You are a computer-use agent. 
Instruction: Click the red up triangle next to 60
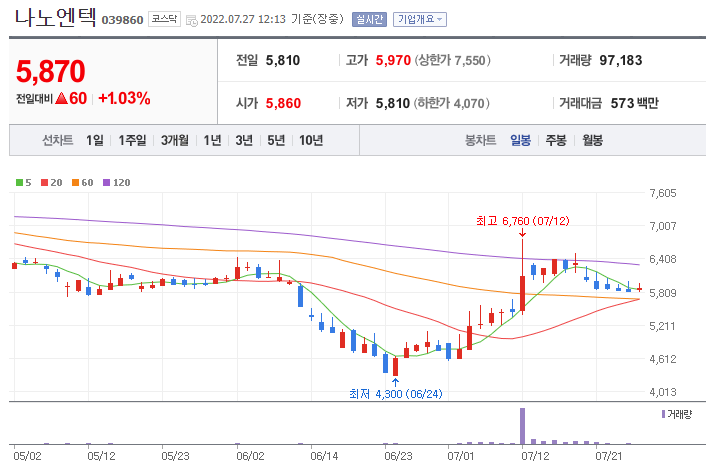[61, 98]
